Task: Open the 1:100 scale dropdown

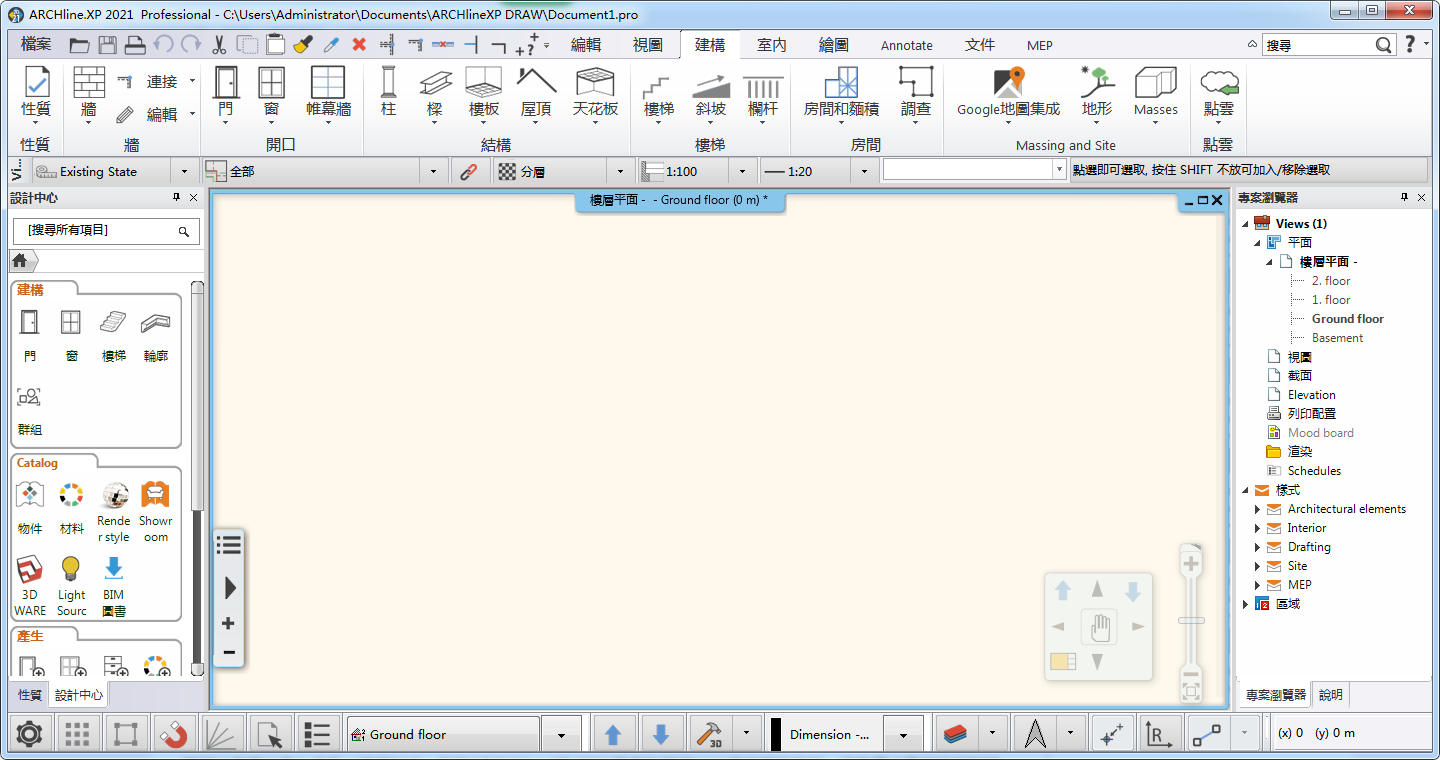Action: coord(741,172)
